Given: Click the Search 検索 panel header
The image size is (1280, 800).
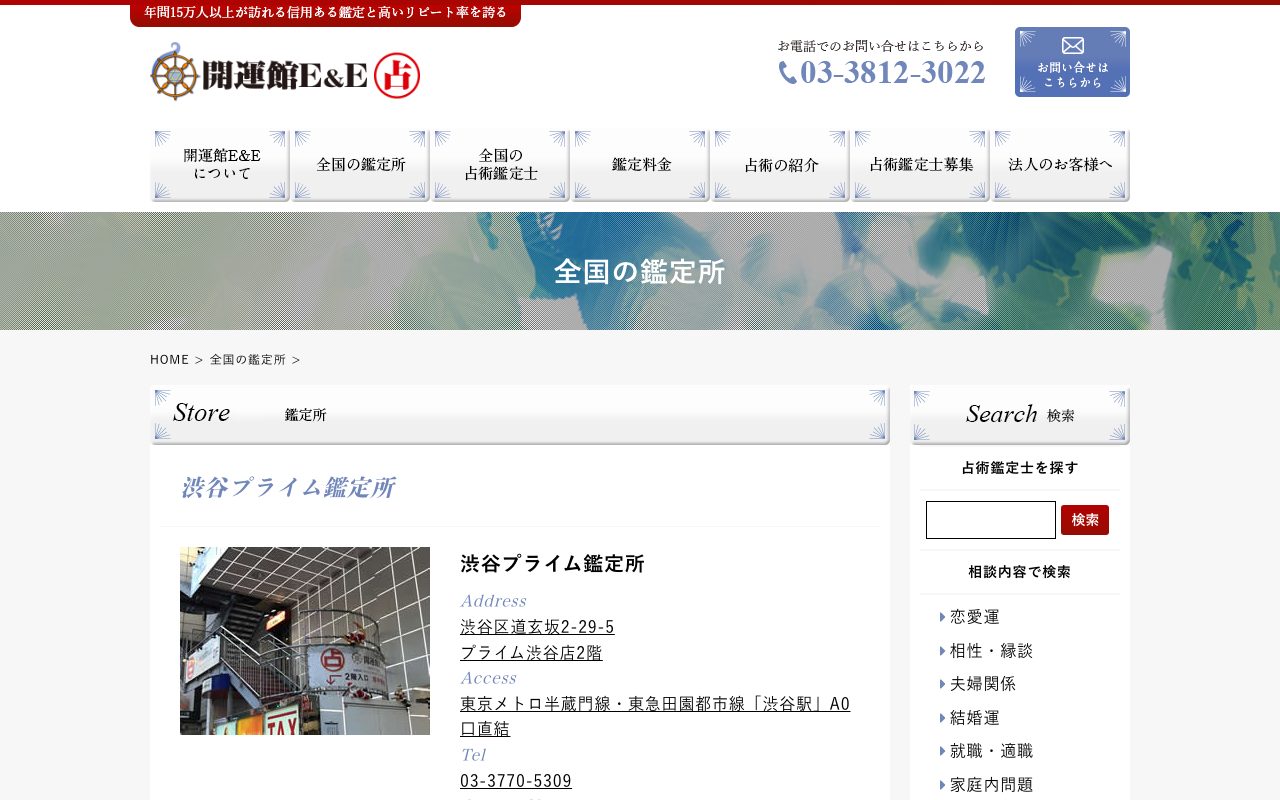Looking at the screenshot, I should coord(1020,415).
